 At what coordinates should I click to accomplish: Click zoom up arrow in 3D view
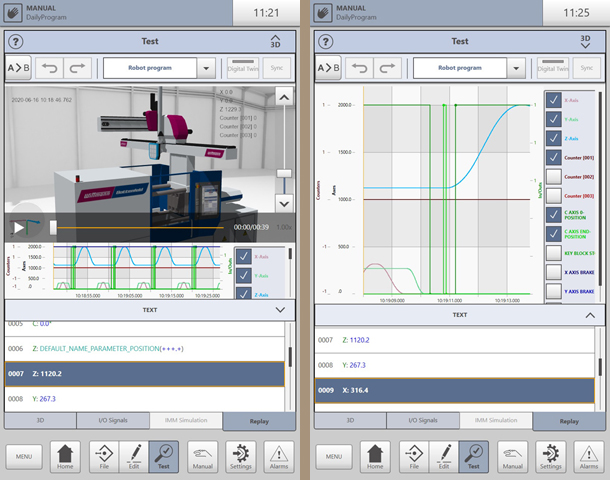pos(284,97)
